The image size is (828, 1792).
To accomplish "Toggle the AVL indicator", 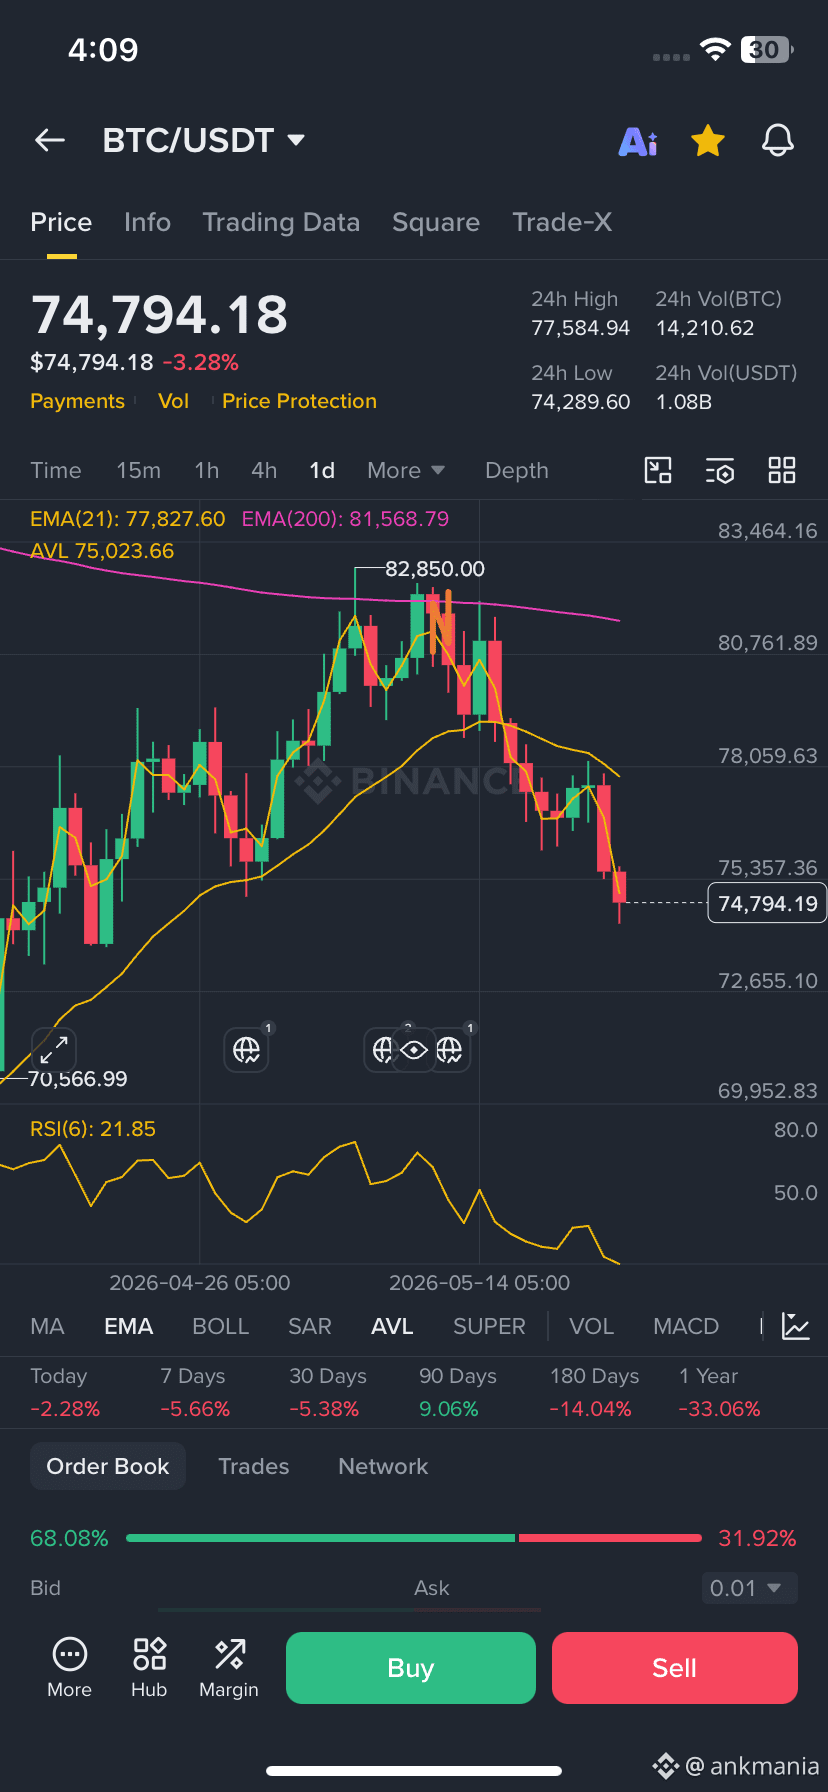I will click(x=392, y=1326).
